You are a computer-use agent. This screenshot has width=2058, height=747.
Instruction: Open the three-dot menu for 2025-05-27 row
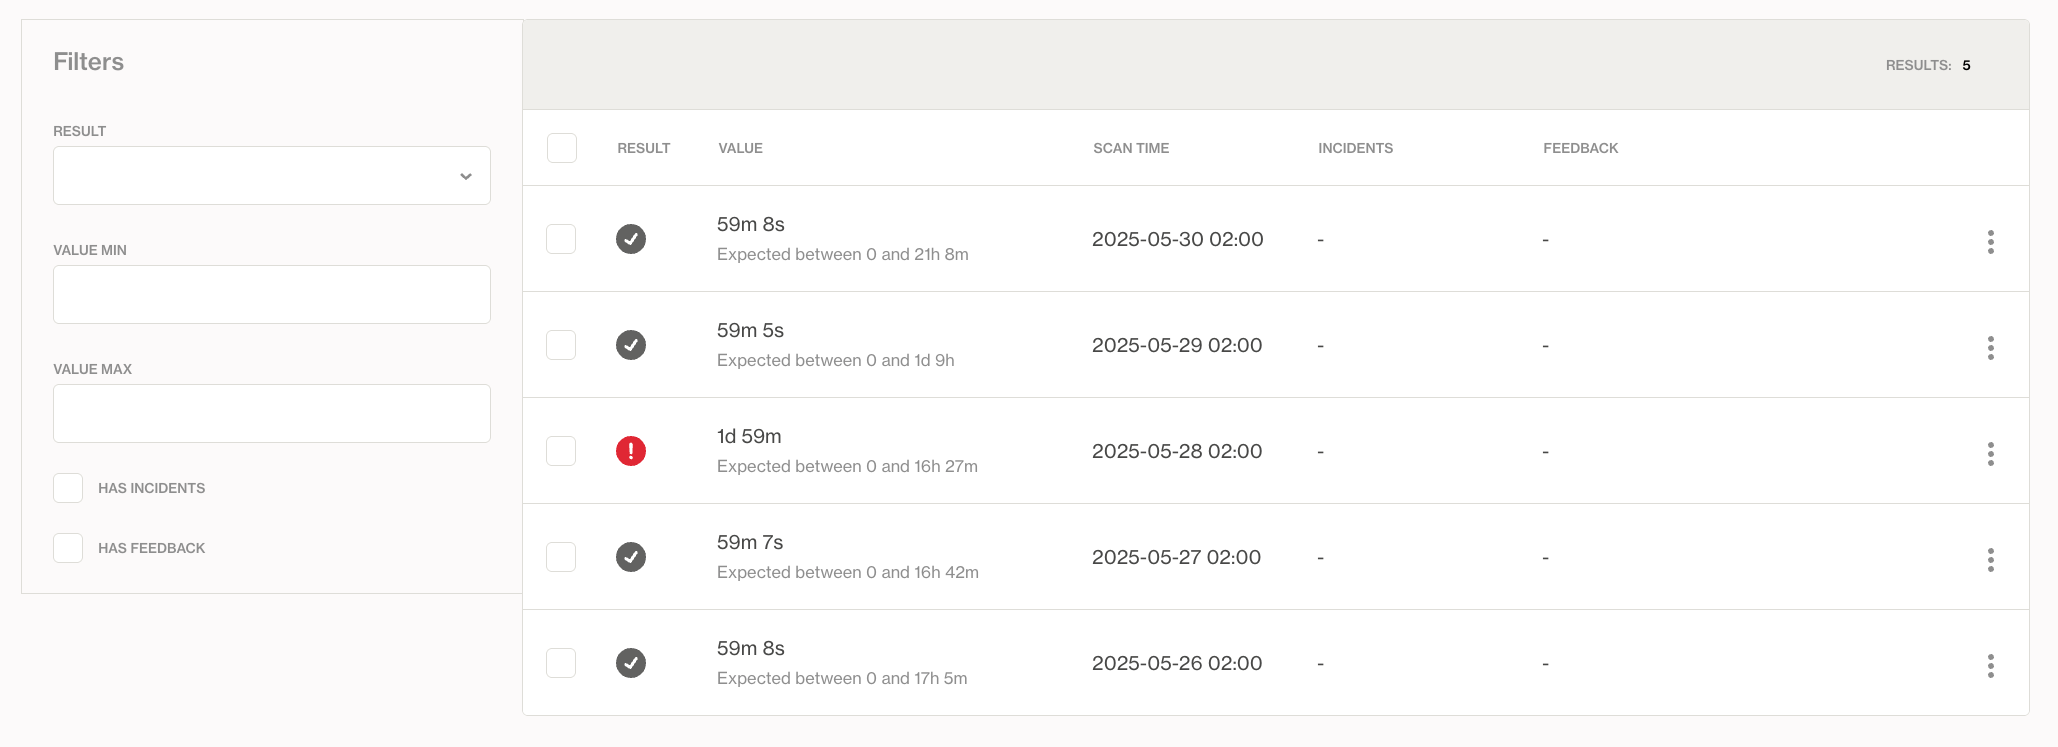coord(1990,560)
